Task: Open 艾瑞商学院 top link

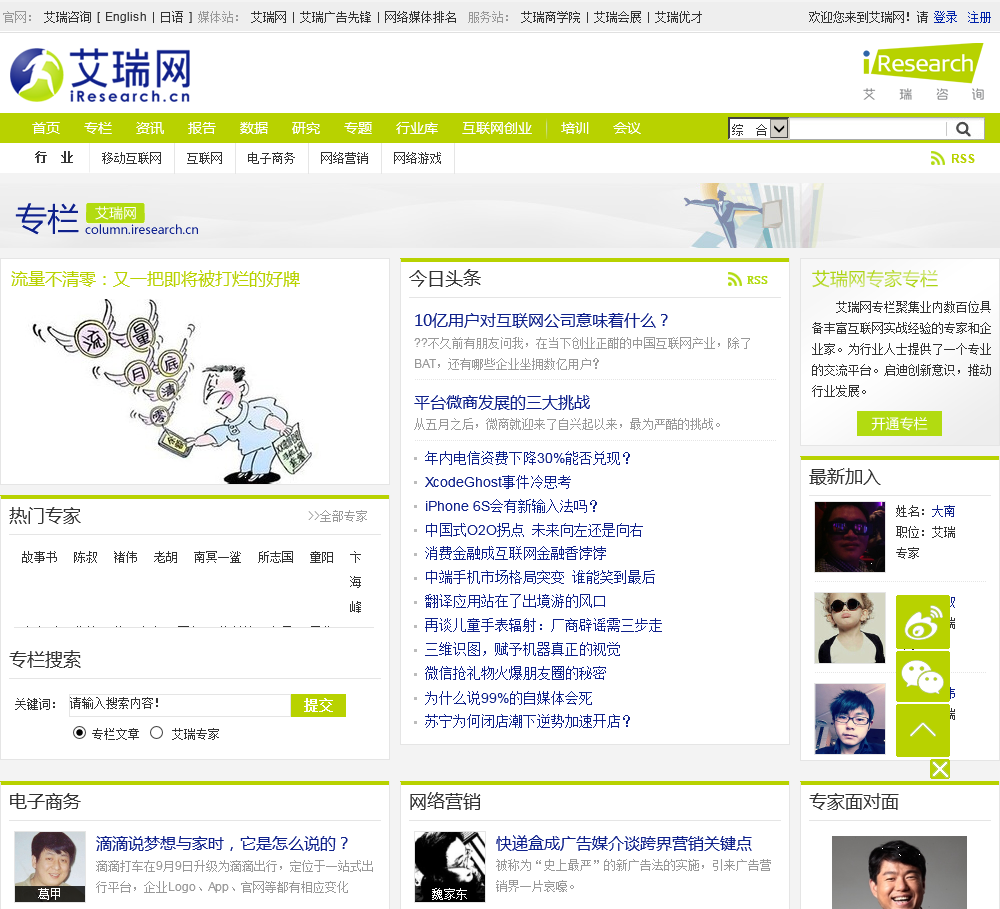Action: pyautogui.click(x=550, y=17)
